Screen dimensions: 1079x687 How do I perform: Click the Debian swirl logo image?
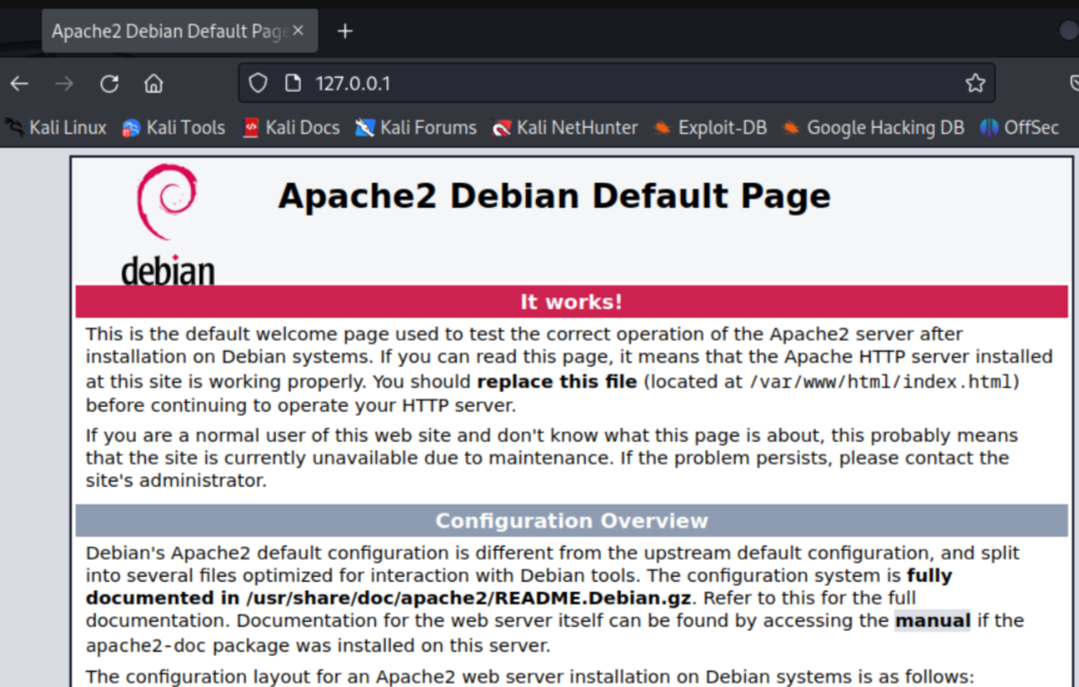[x=167, y=225]
